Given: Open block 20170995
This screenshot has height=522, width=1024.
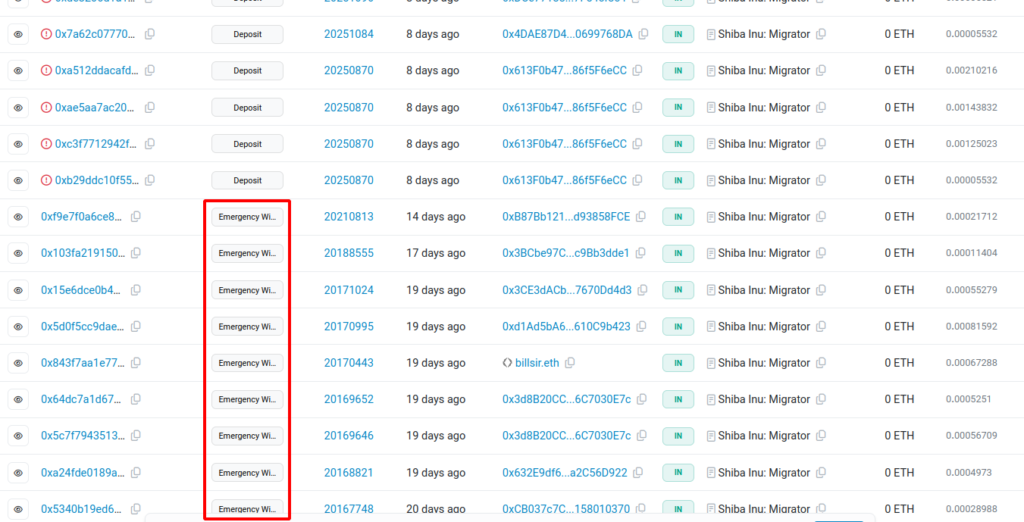Looking at the screenshot, I should click(x=349, y=326).
